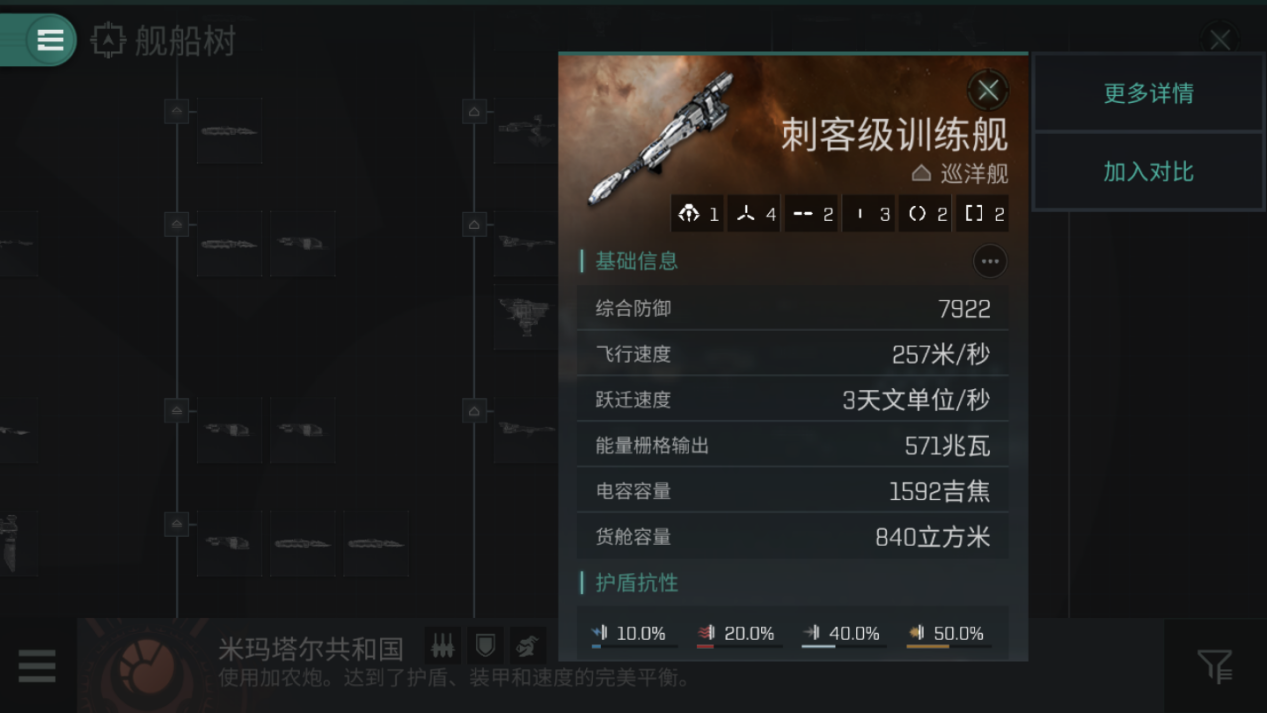Click the 50.0% orange shield resistance bar
Screen dimensions: 1267x713
(946, 635)
